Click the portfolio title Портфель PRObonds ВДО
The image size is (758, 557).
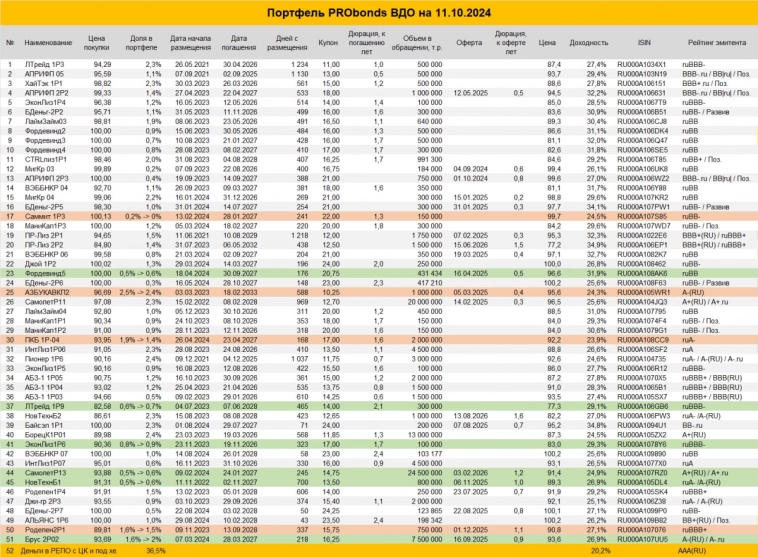[379, 12]
